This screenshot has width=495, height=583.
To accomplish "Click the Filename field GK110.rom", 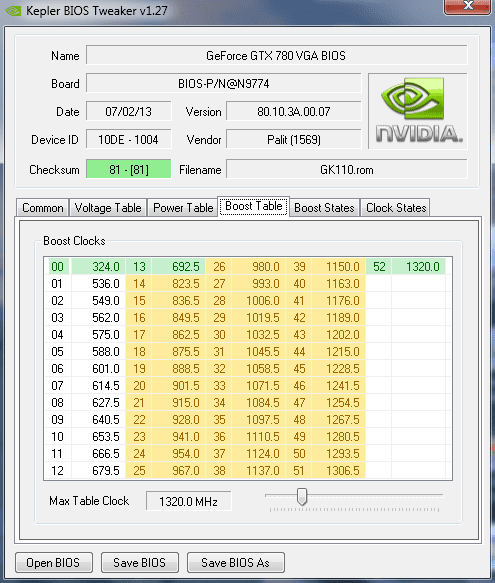I will point(347,169).
